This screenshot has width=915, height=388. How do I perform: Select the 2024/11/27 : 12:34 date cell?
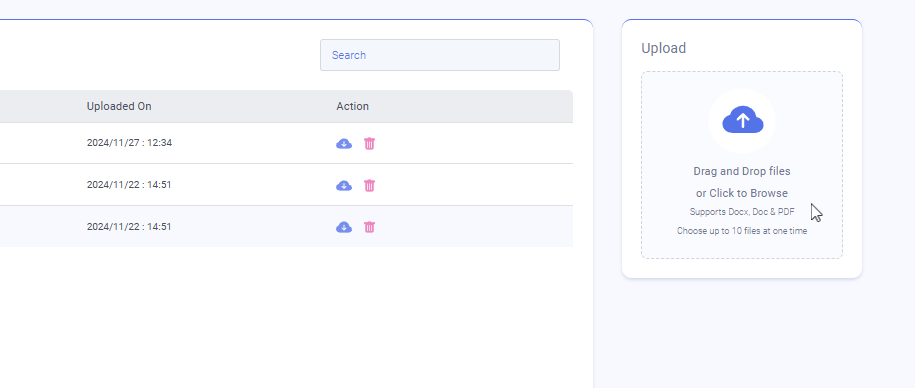click(130, 143)
